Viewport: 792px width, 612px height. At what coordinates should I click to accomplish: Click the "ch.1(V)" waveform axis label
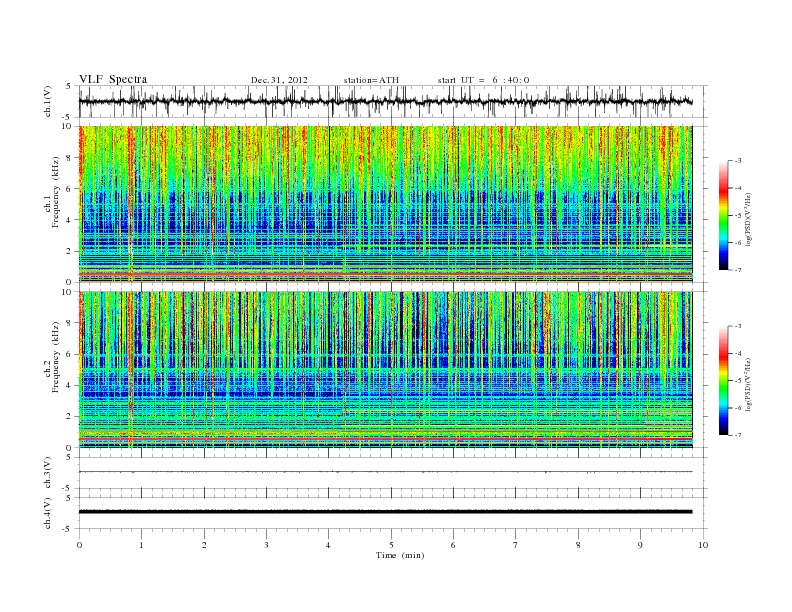coord(48,103)
